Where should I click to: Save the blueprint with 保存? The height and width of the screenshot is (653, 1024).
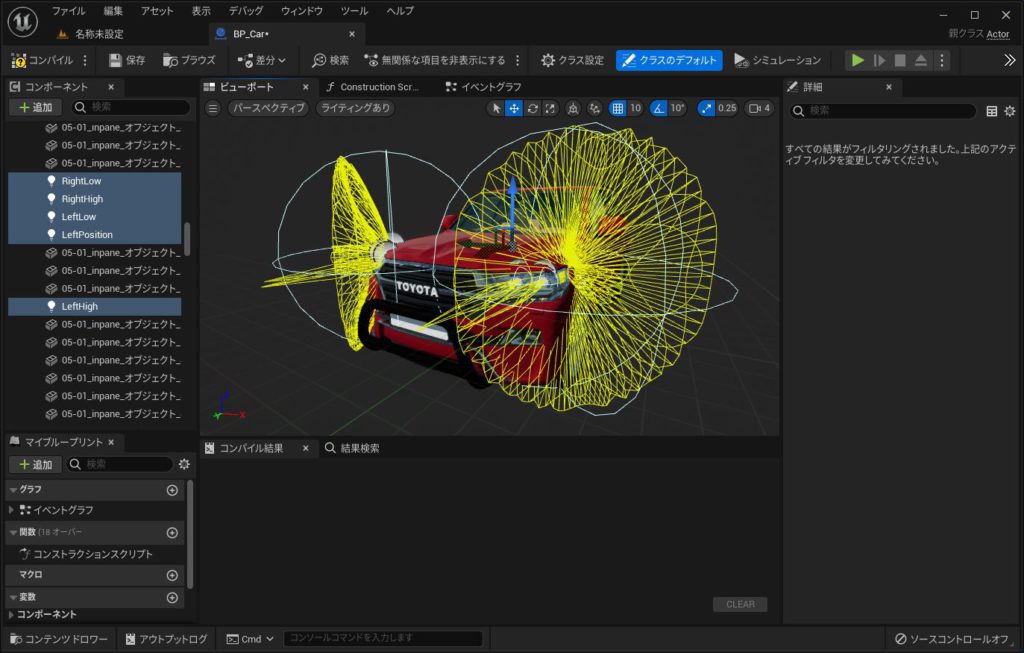click(127, 61)
